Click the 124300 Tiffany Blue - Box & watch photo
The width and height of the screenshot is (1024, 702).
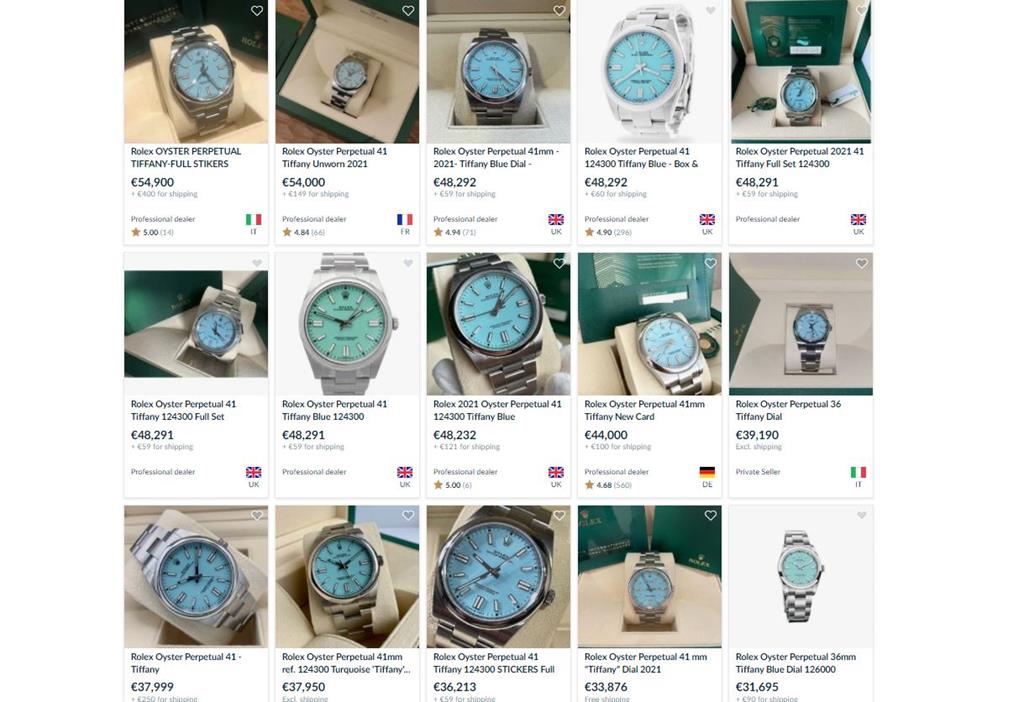(x=650, y=71)
